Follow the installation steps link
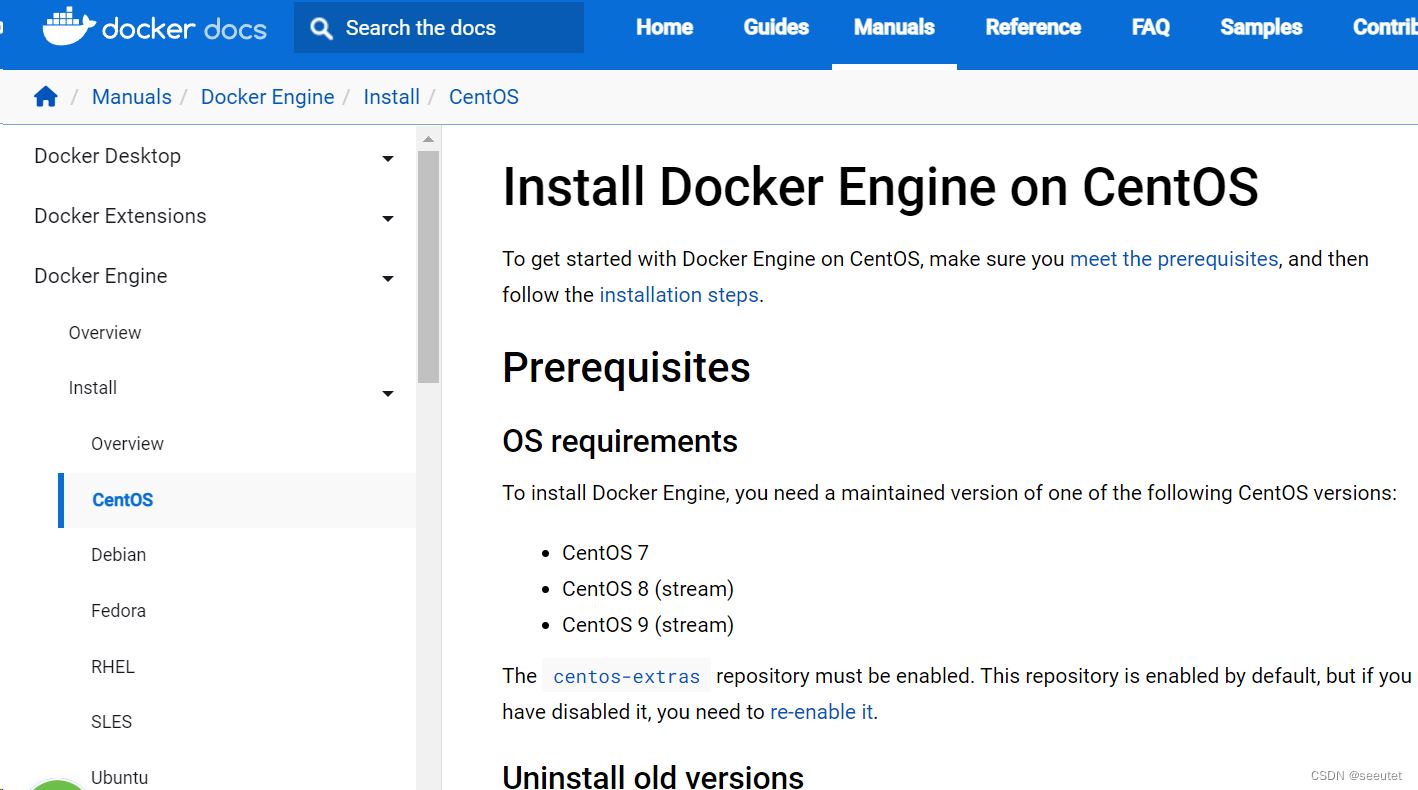Screen dimensions: 1418x790 pos(679,295)
